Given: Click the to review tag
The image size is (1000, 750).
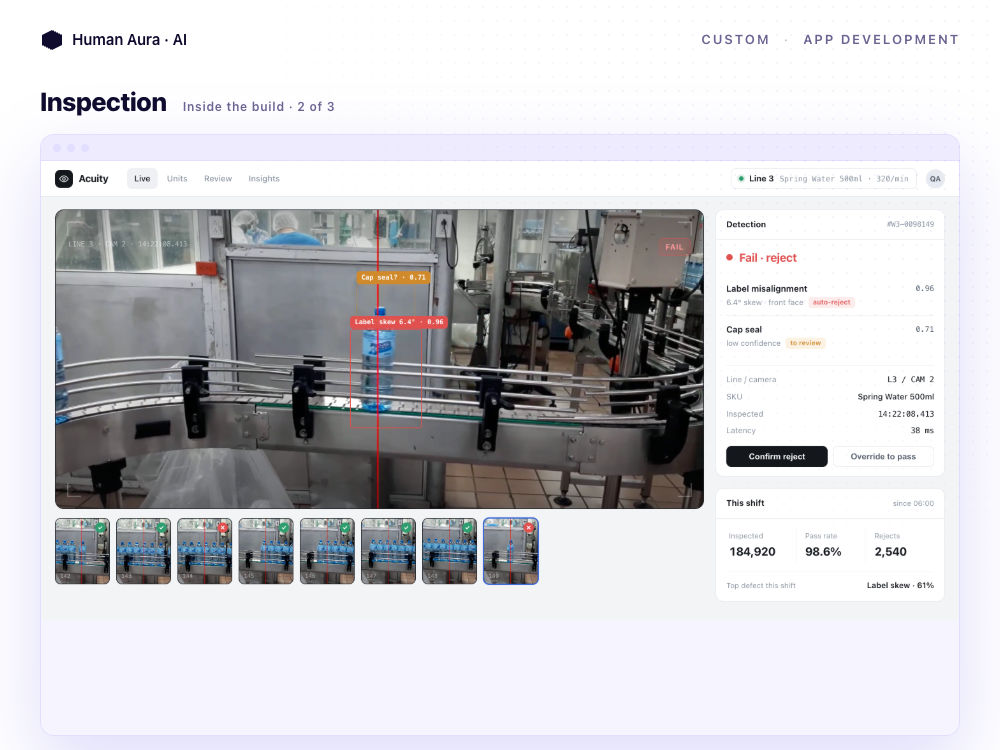Looking at the screenshot, I should click(805, 343).
